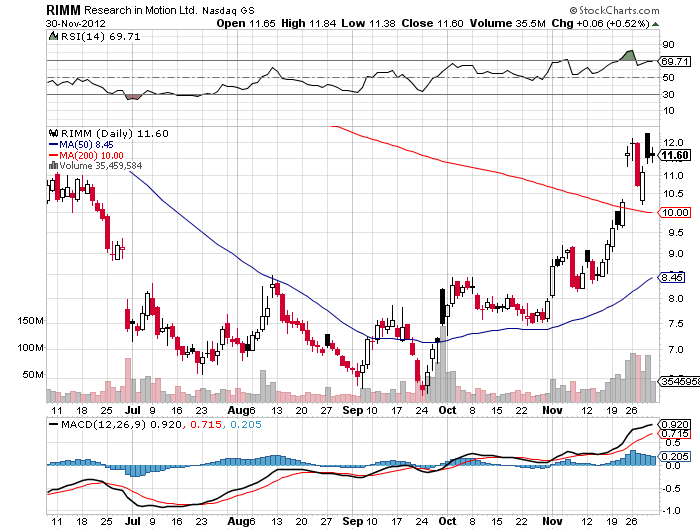Click the red 10.00 MA(200) axis tag
Viewport: 700px width, 530px height.
pos(674,213)
